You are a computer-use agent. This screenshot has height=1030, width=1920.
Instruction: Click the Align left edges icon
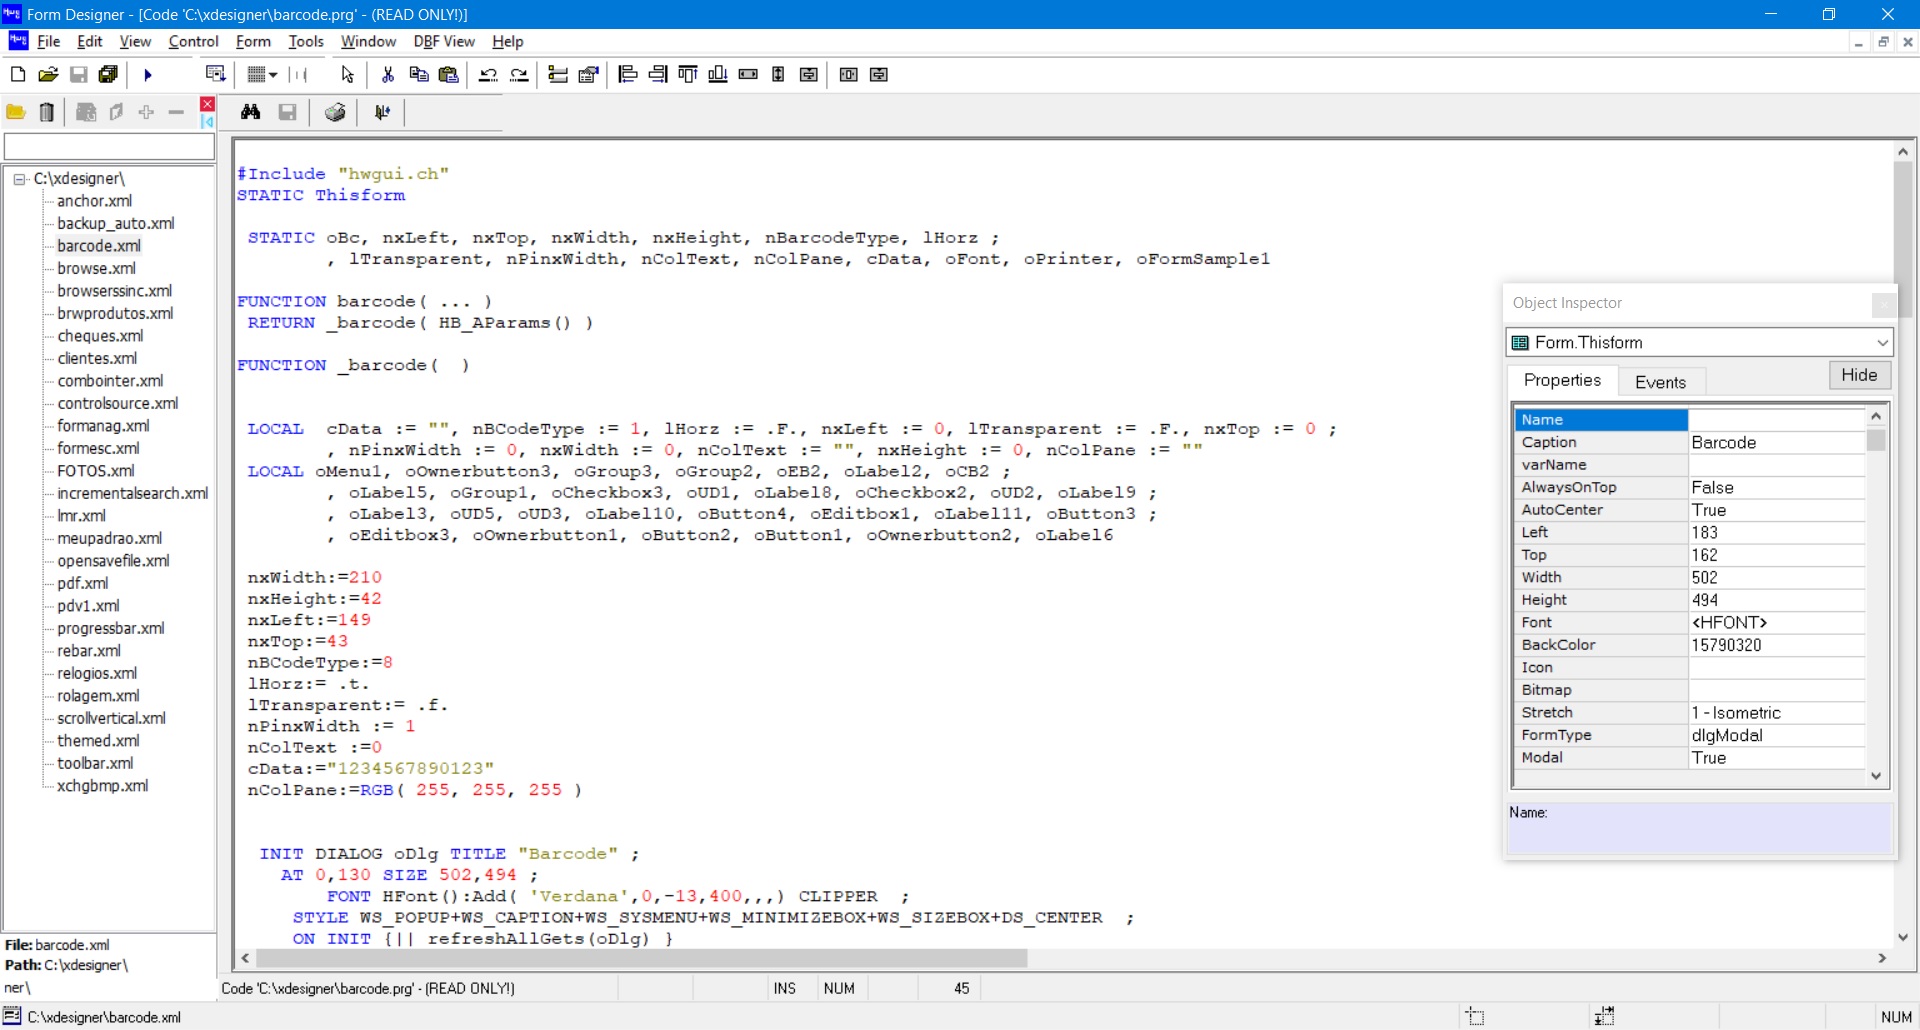(x=627, y=75)
